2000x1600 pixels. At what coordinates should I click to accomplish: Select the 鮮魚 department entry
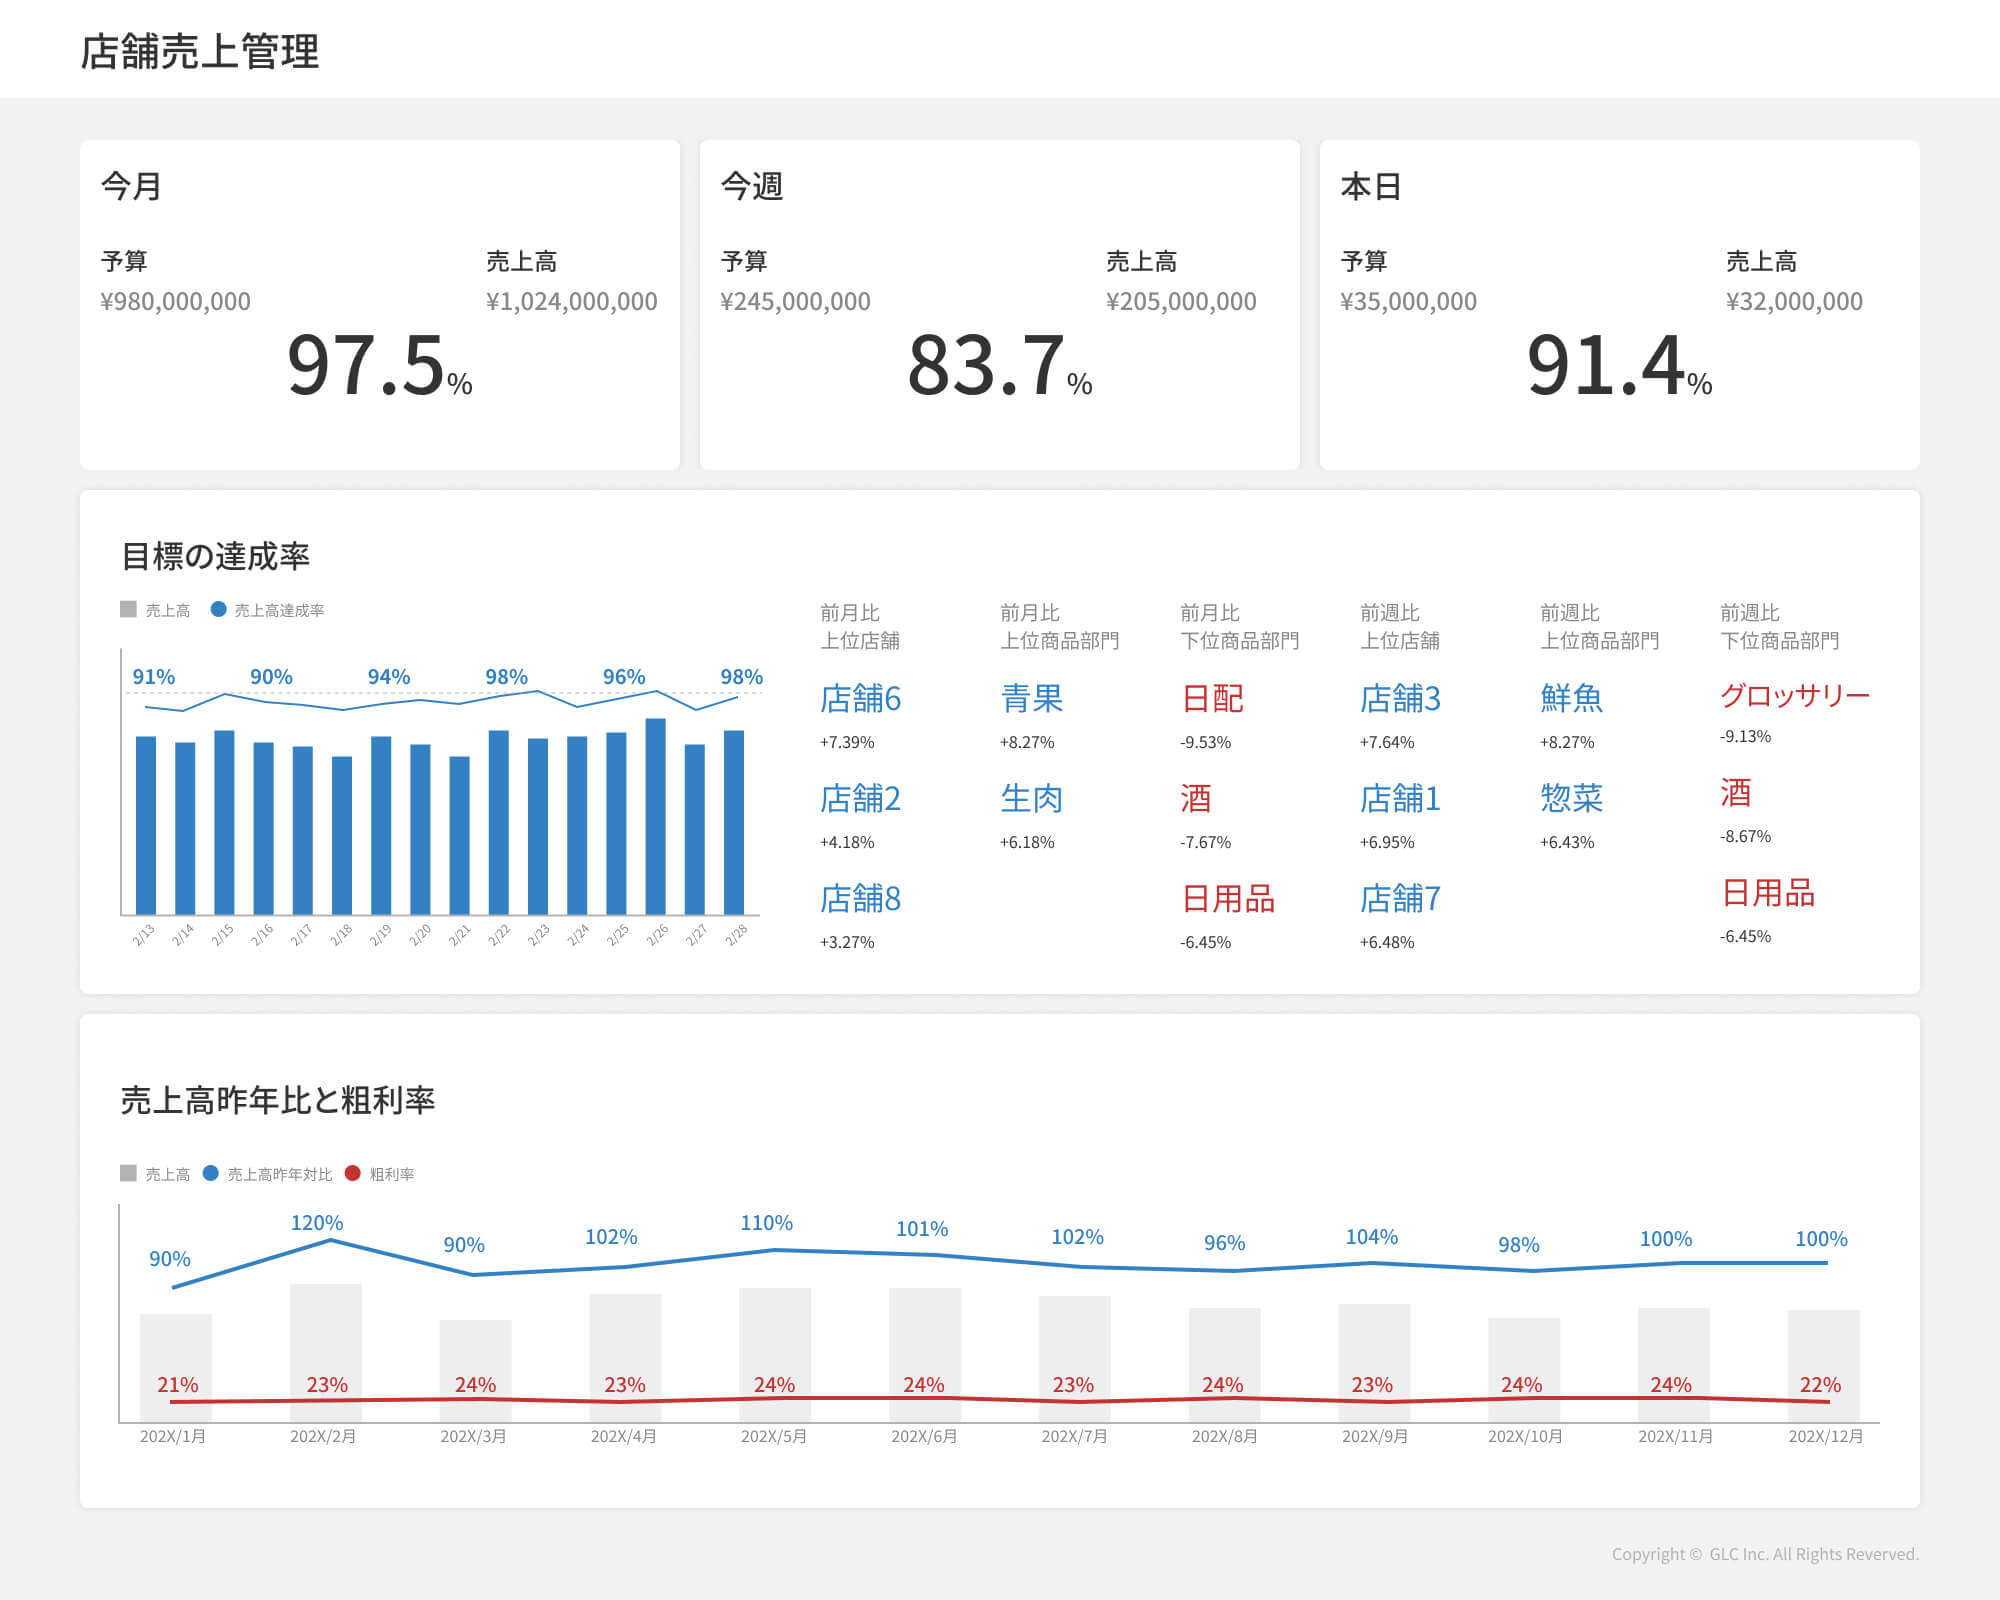(1572, 698)
